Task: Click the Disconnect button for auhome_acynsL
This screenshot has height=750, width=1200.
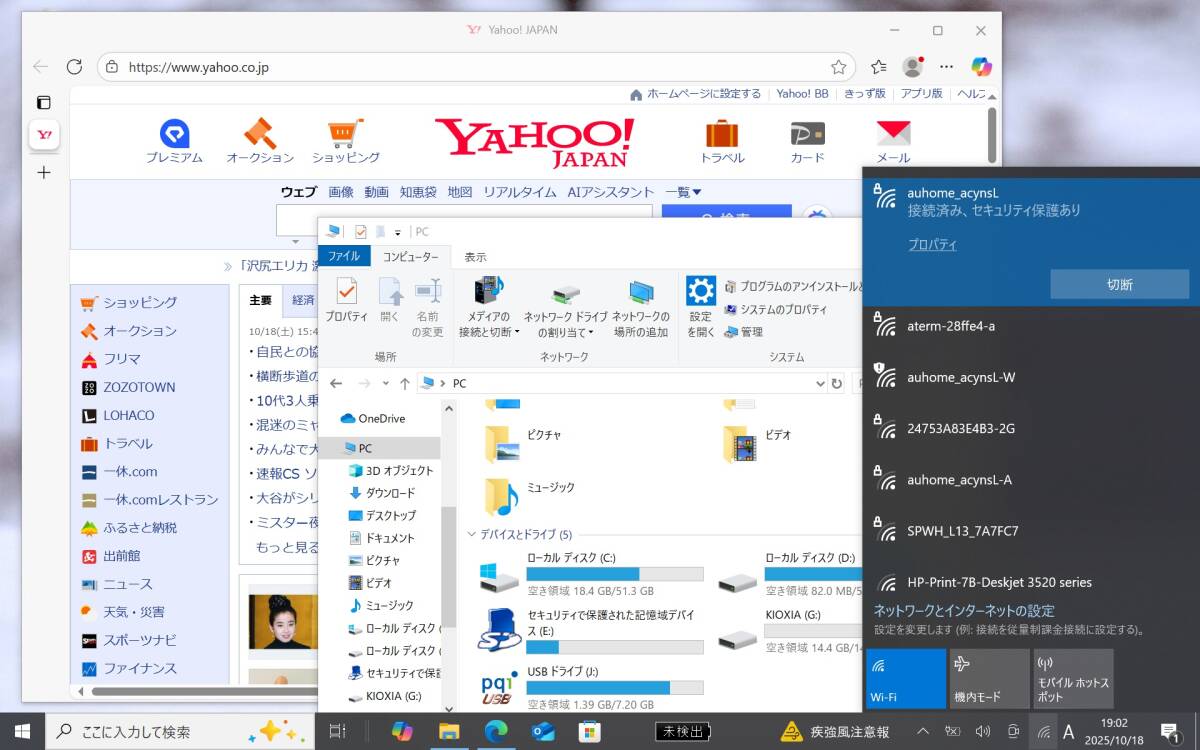Action: point(1119,284)
